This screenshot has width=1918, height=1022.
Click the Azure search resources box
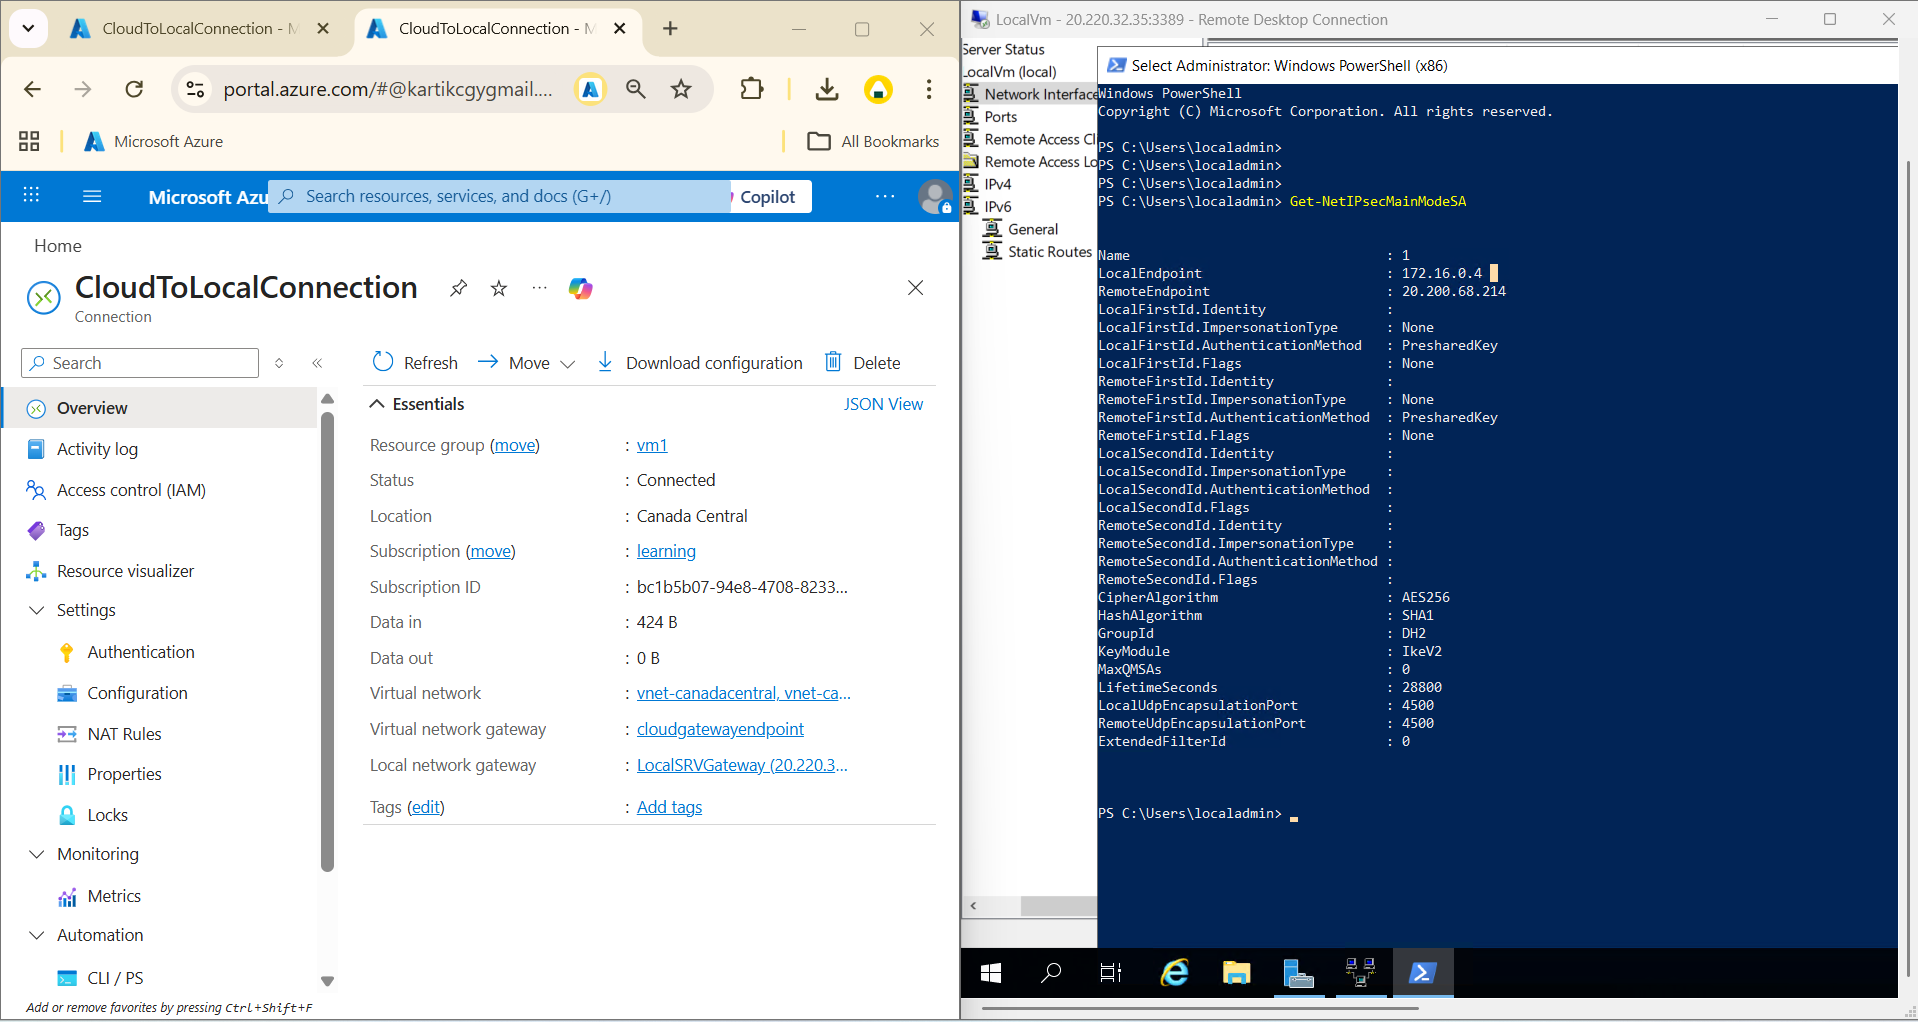coord(500,196)
